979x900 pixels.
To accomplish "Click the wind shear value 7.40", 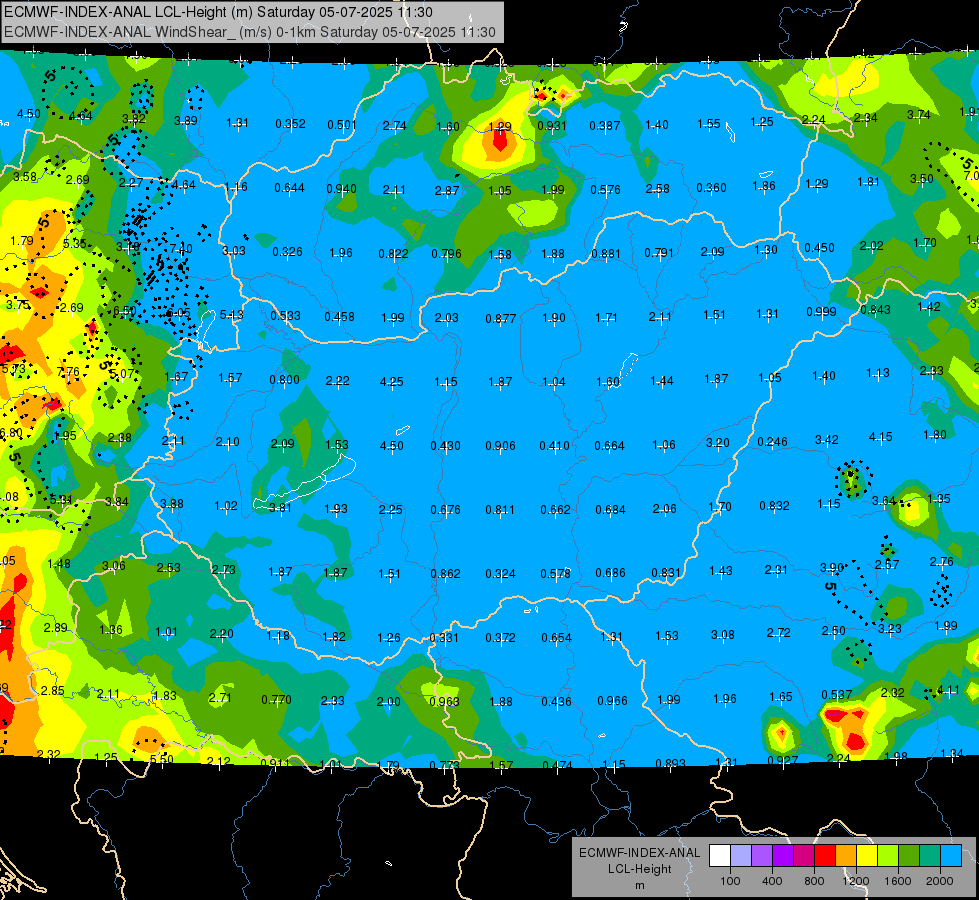I will [180, 249].
